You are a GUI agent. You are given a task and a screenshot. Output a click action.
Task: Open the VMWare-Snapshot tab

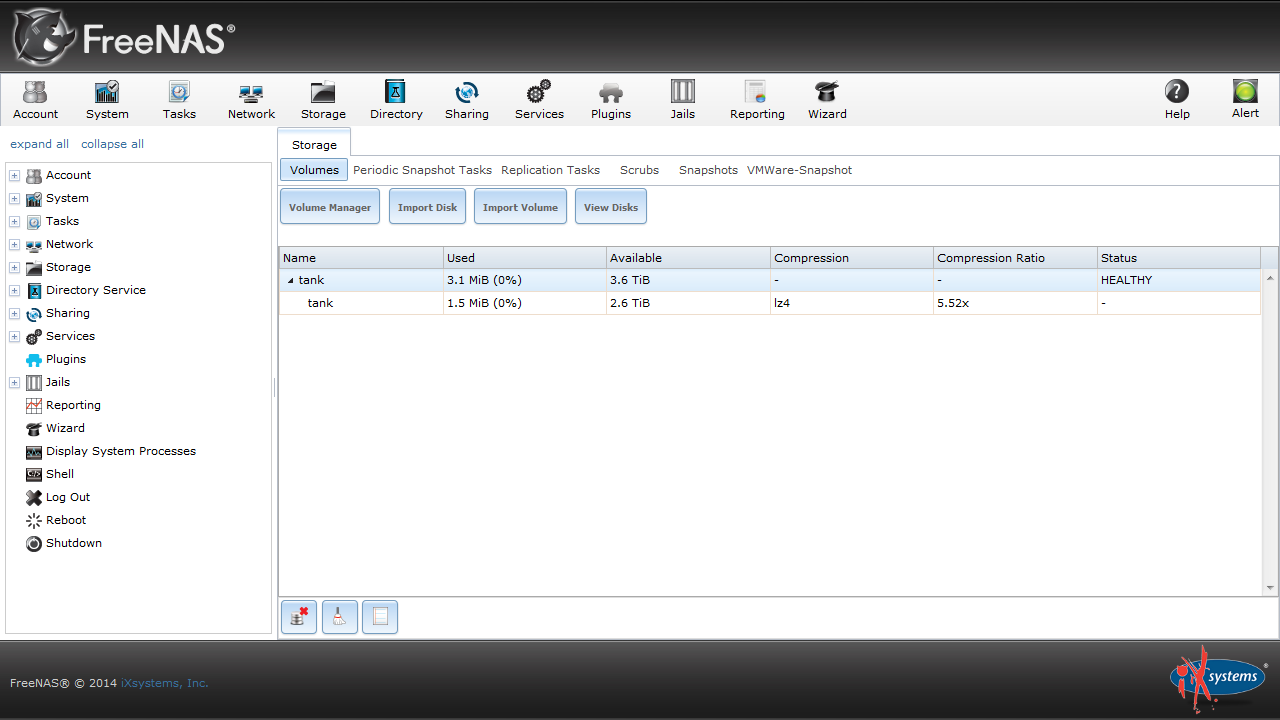coord(800,170)
